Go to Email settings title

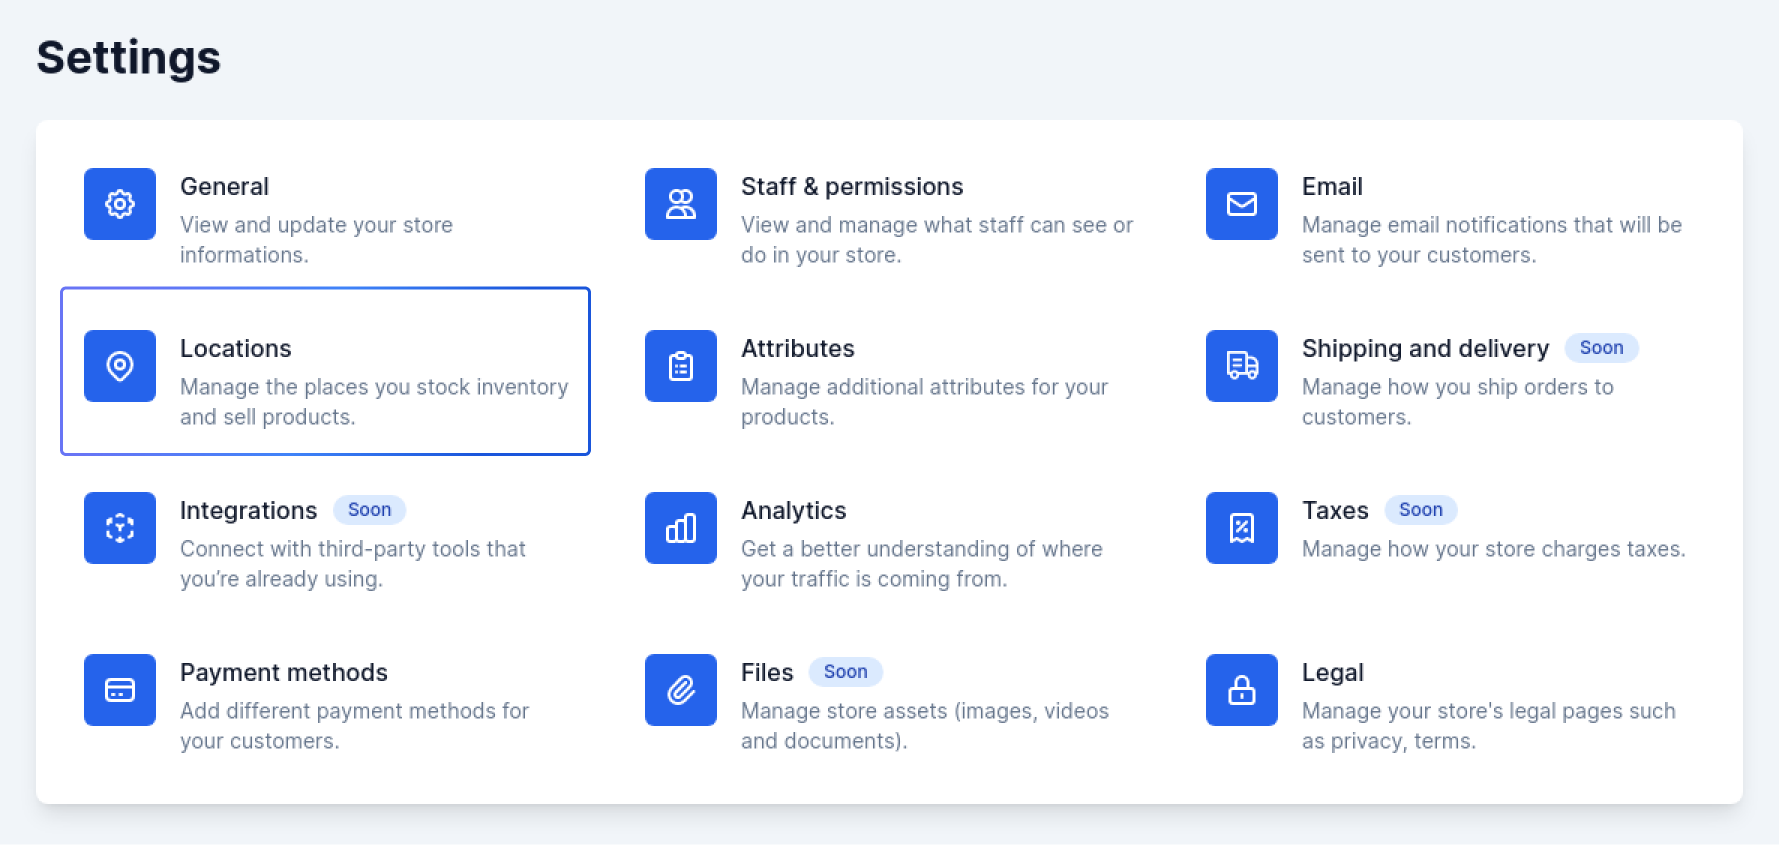[1332, 187]
